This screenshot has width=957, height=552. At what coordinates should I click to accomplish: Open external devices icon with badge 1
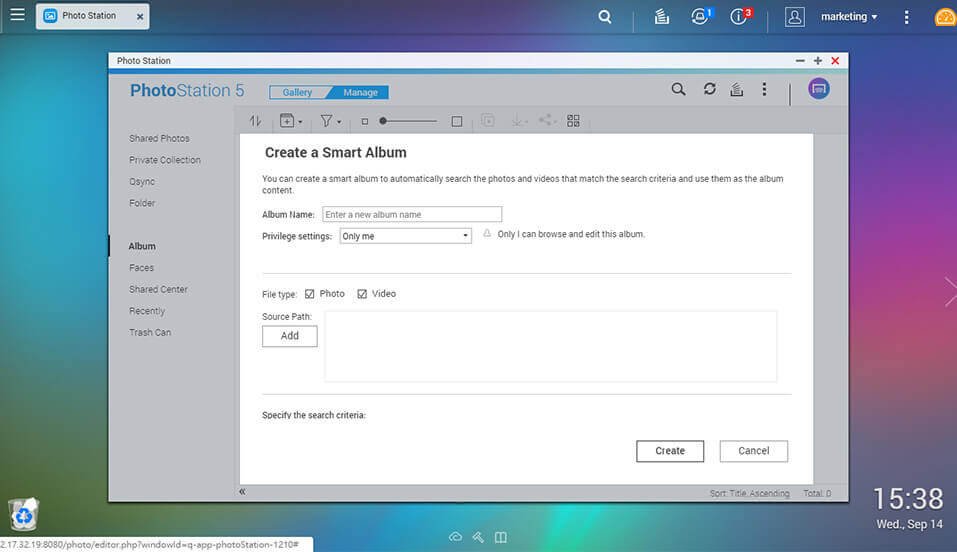(x=701, y=16)
